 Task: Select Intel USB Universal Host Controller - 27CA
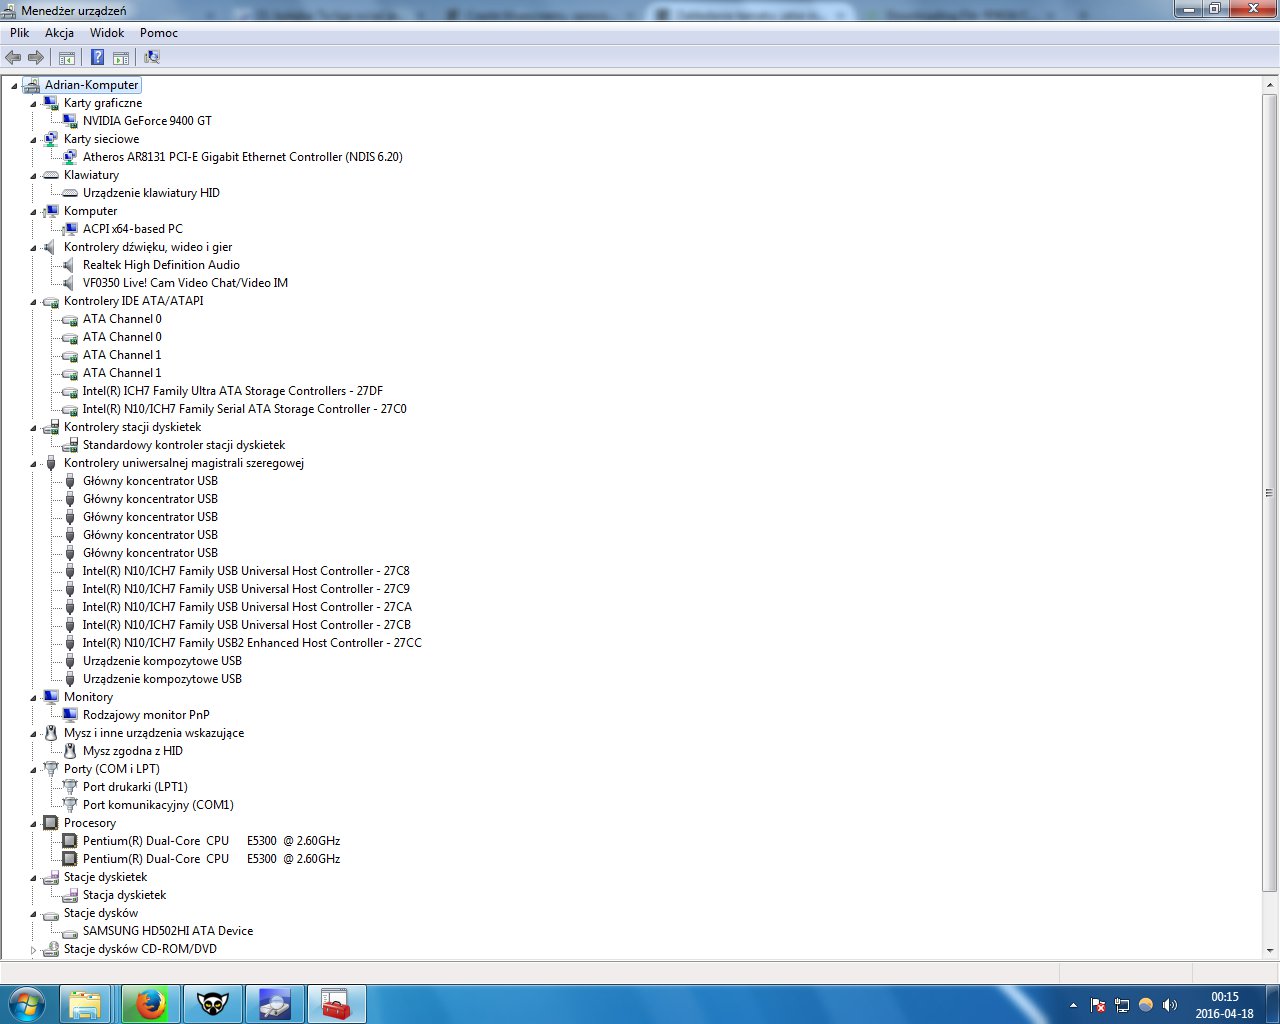(247, 607)
